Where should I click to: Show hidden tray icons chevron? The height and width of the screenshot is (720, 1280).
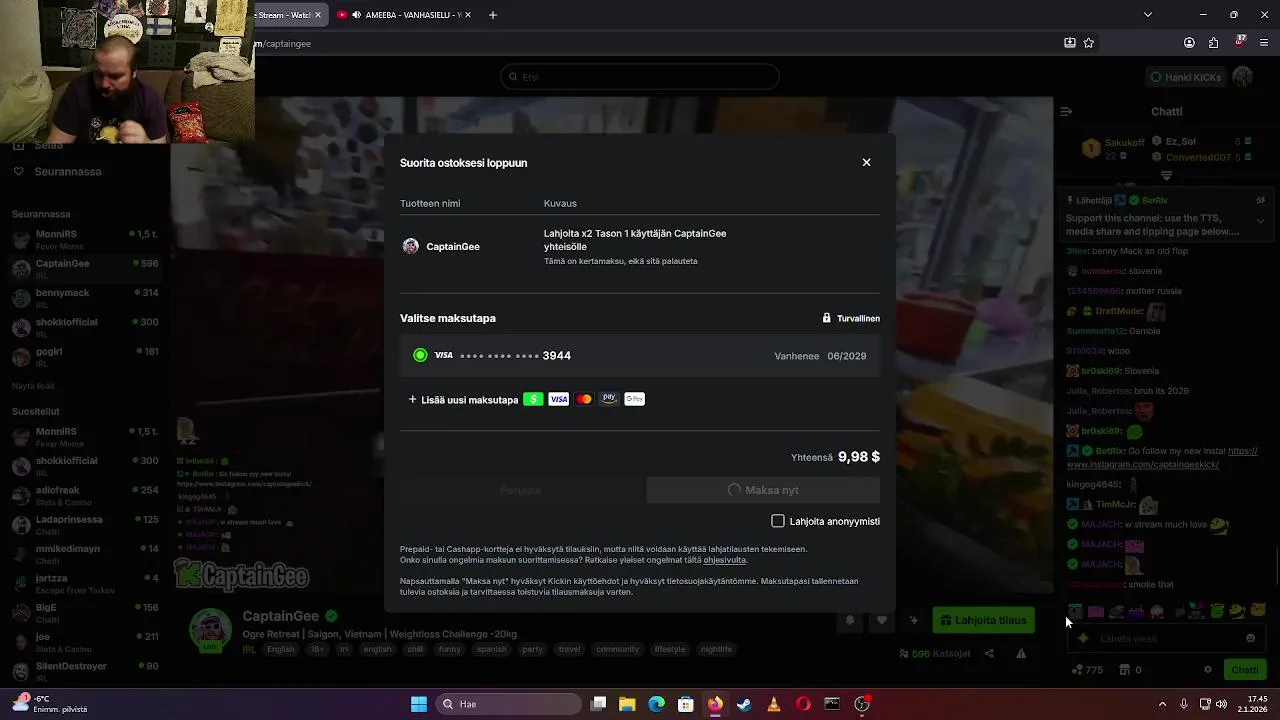(x=1162, y=704)
